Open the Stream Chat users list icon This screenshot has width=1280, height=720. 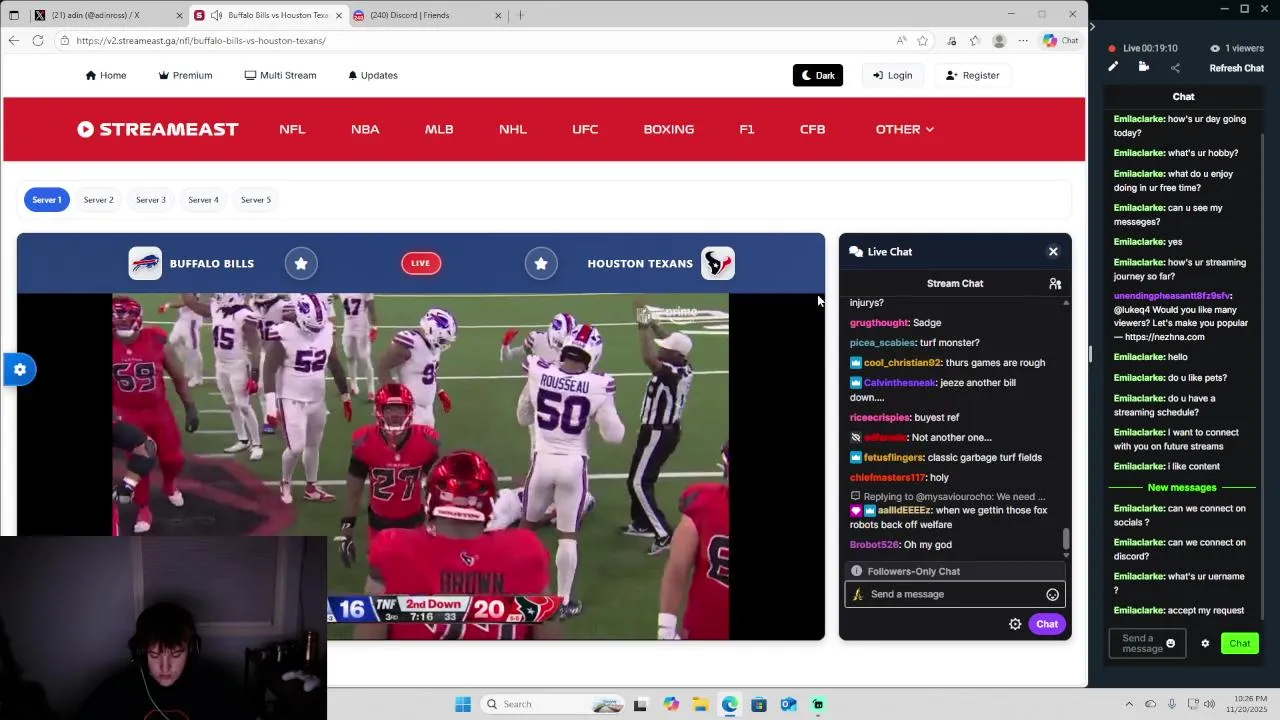(1055, 284)
